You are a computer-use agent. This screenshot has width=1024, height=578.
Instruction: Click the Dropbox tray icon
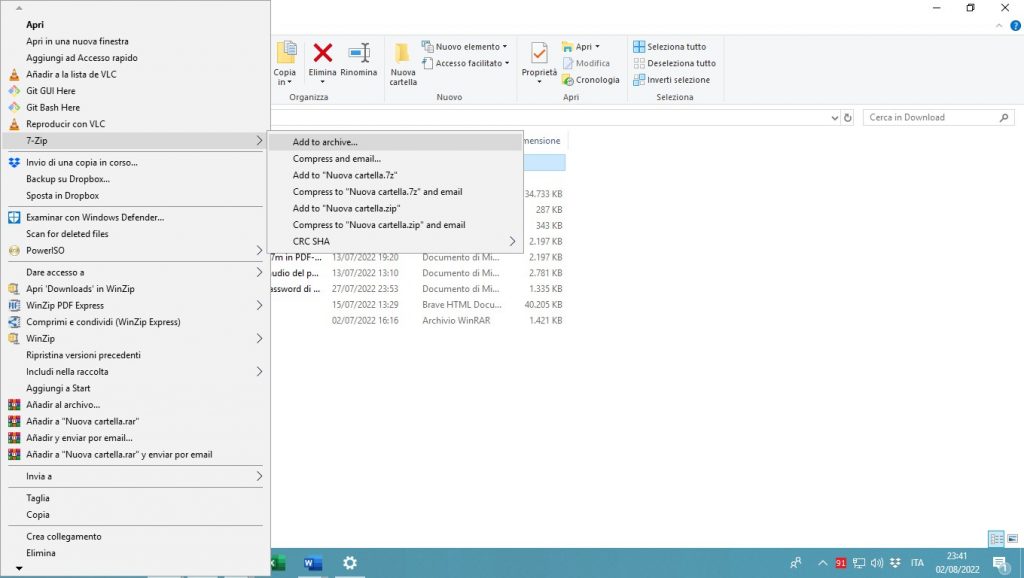(896, 563)
